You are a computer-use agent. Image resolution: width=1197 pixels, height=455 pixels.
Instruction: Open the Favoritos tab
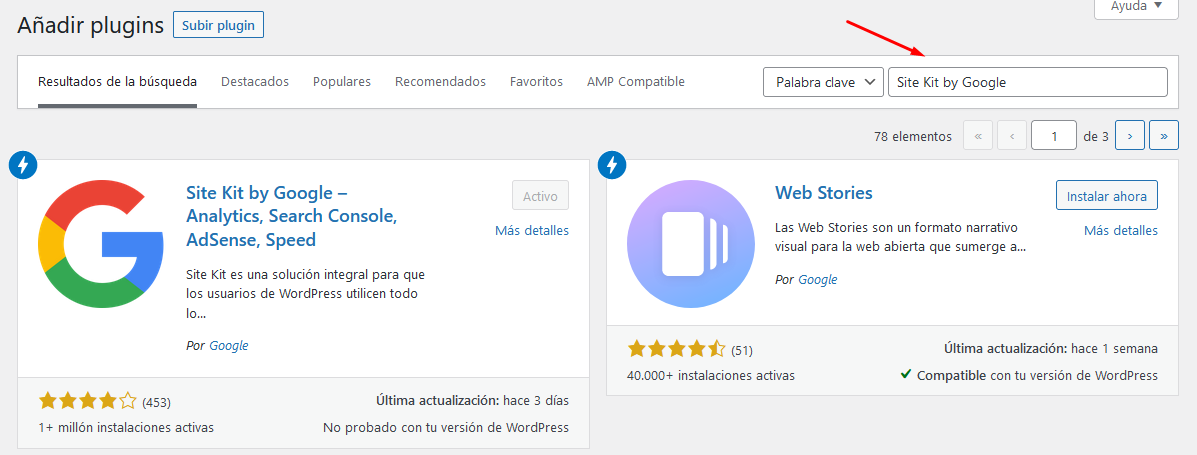tap(537, 82)
